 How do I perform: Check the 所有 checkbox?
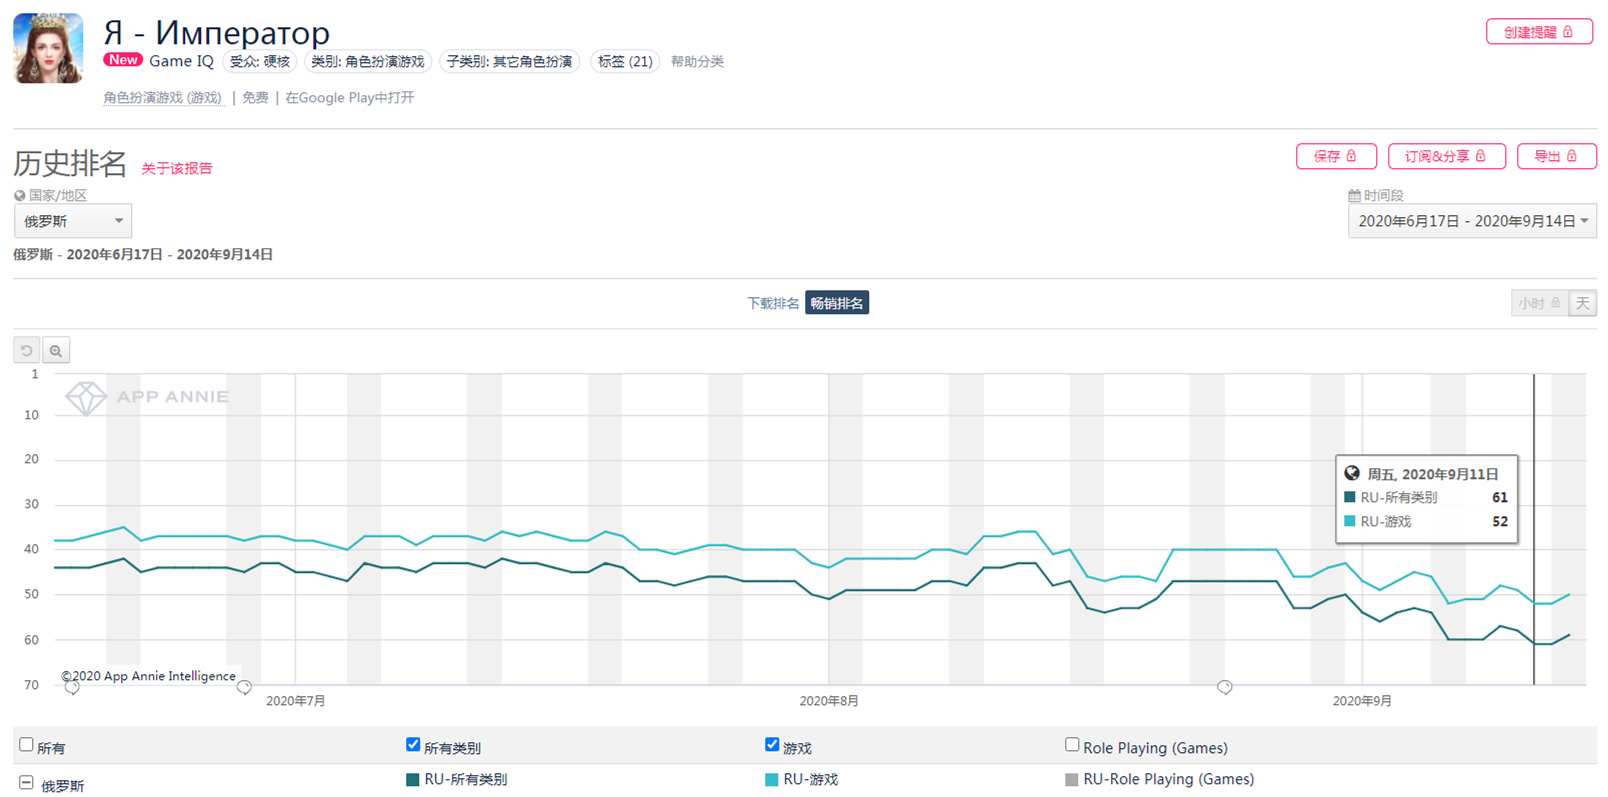pos(26,745)
